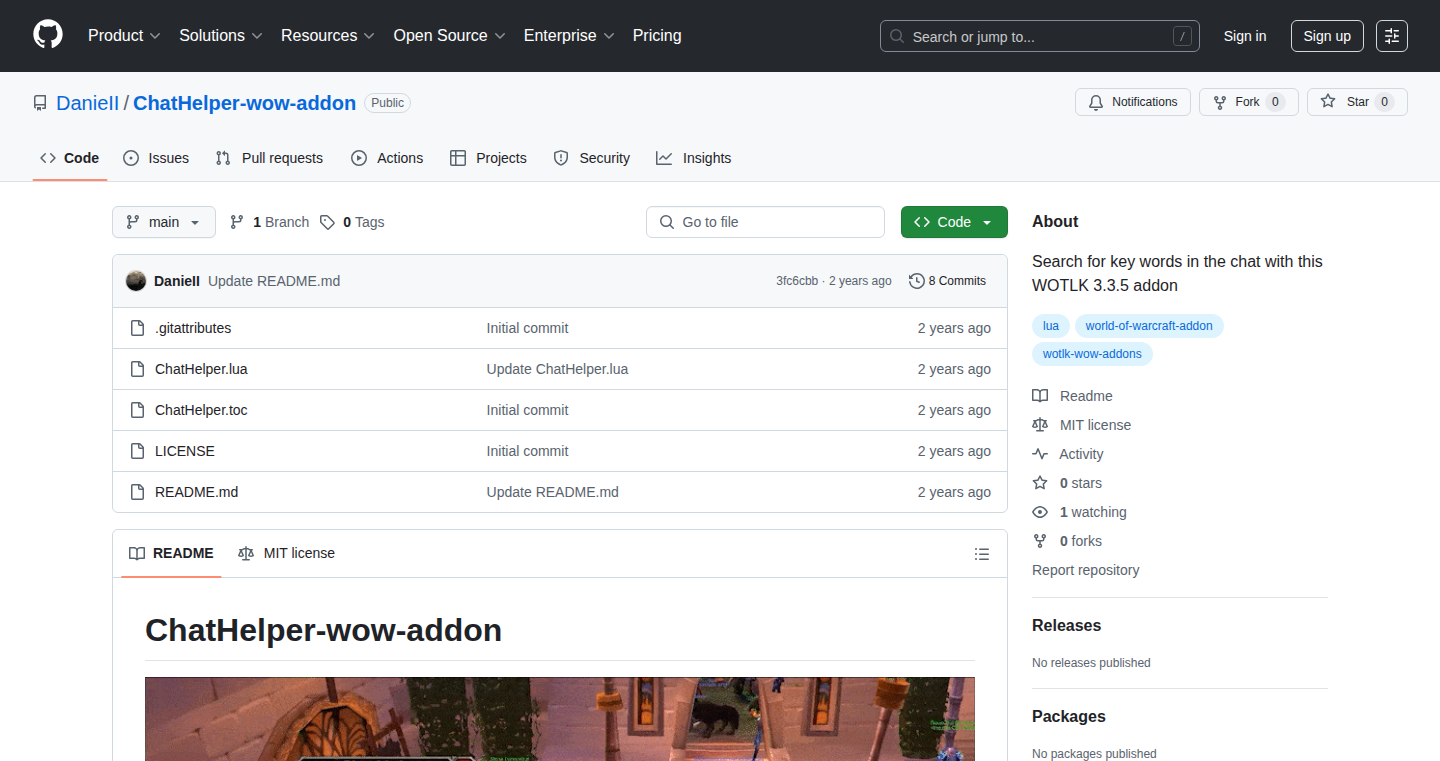Open the .gitattributes file
This screenshot has height=761, width=1440.
[x=193, y=328]
